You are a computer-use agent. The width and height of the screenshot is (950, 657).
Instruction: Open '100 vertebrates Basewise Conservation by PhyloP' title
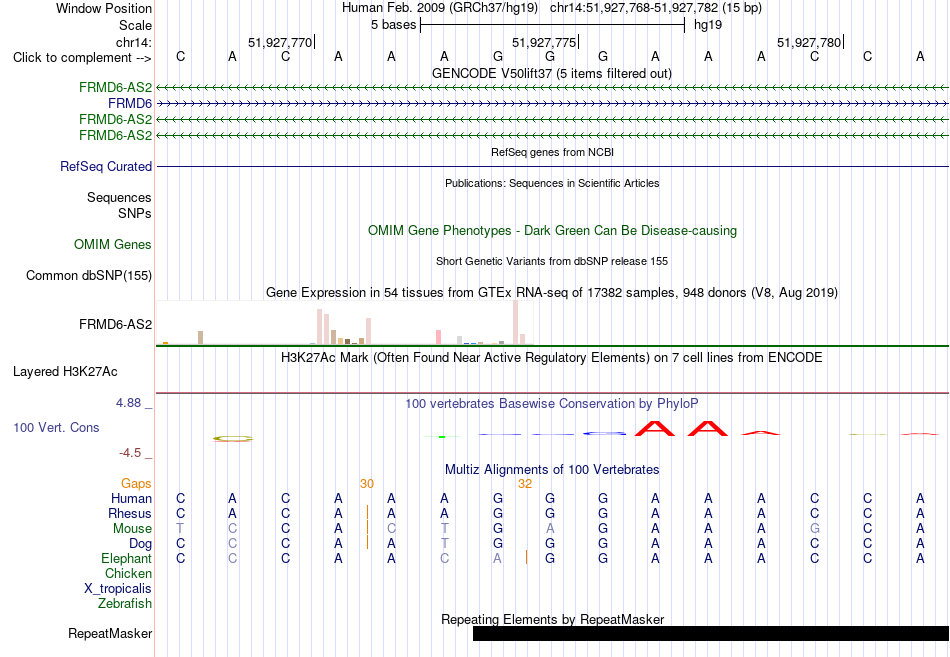click(552, 404)
